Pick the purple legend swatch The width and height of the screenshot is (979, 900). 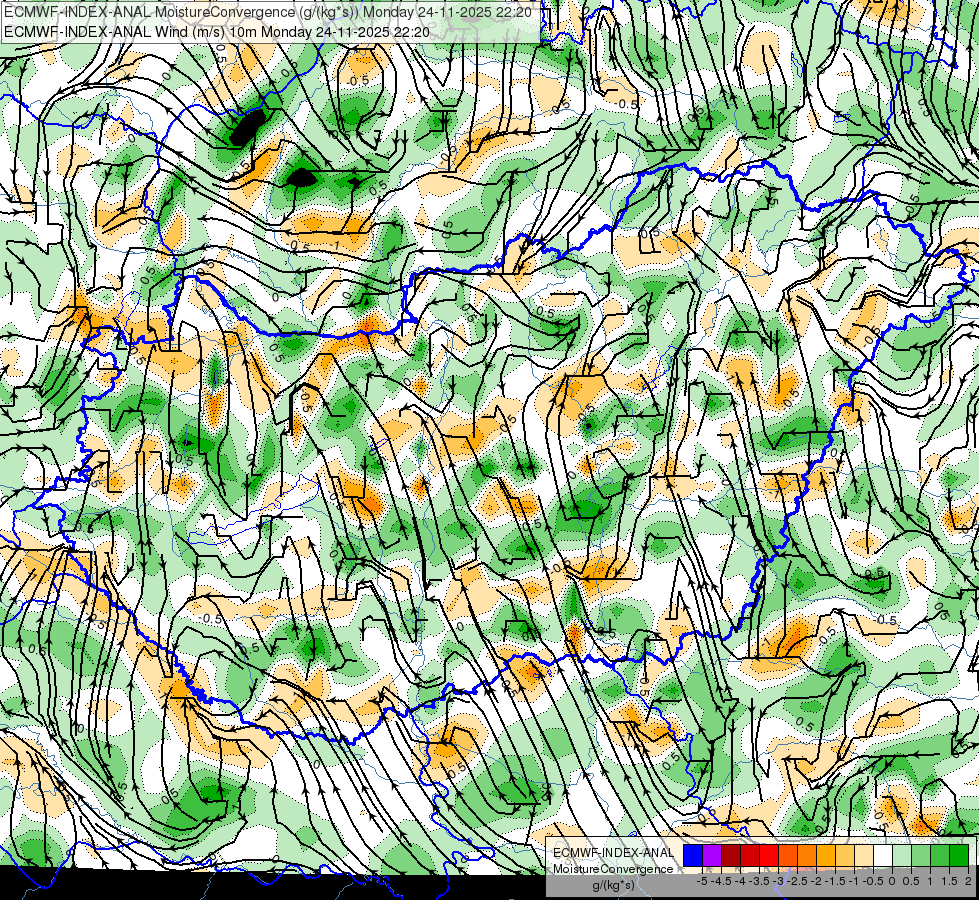pos(712,855)
